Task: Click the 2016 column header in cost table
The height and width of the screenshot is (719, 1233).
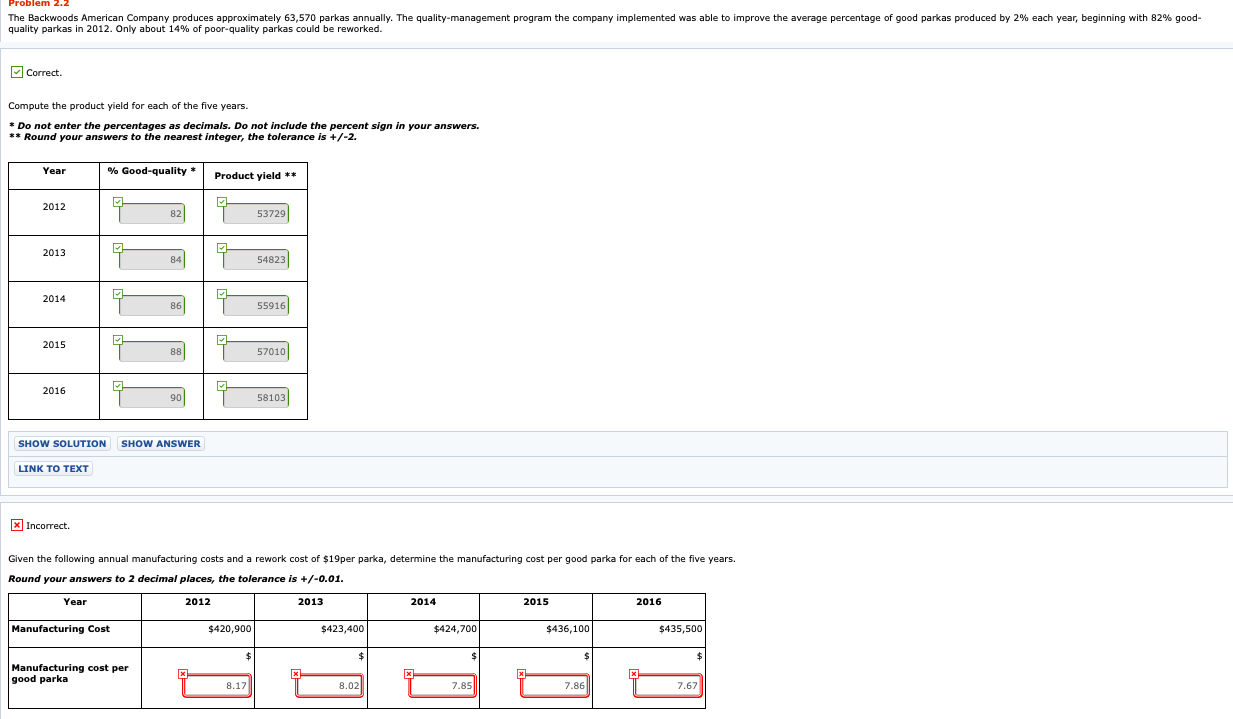Action: pyautogui.click(x=648, y=602)
